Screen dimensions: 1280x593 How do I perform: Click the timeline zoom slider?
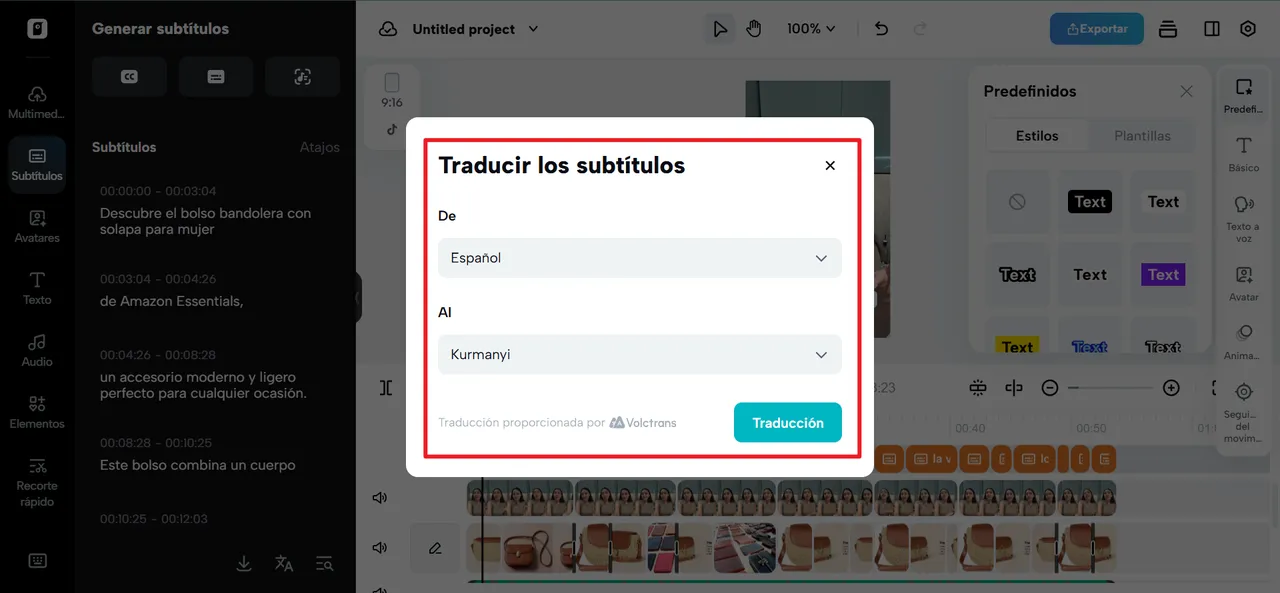1110,388
